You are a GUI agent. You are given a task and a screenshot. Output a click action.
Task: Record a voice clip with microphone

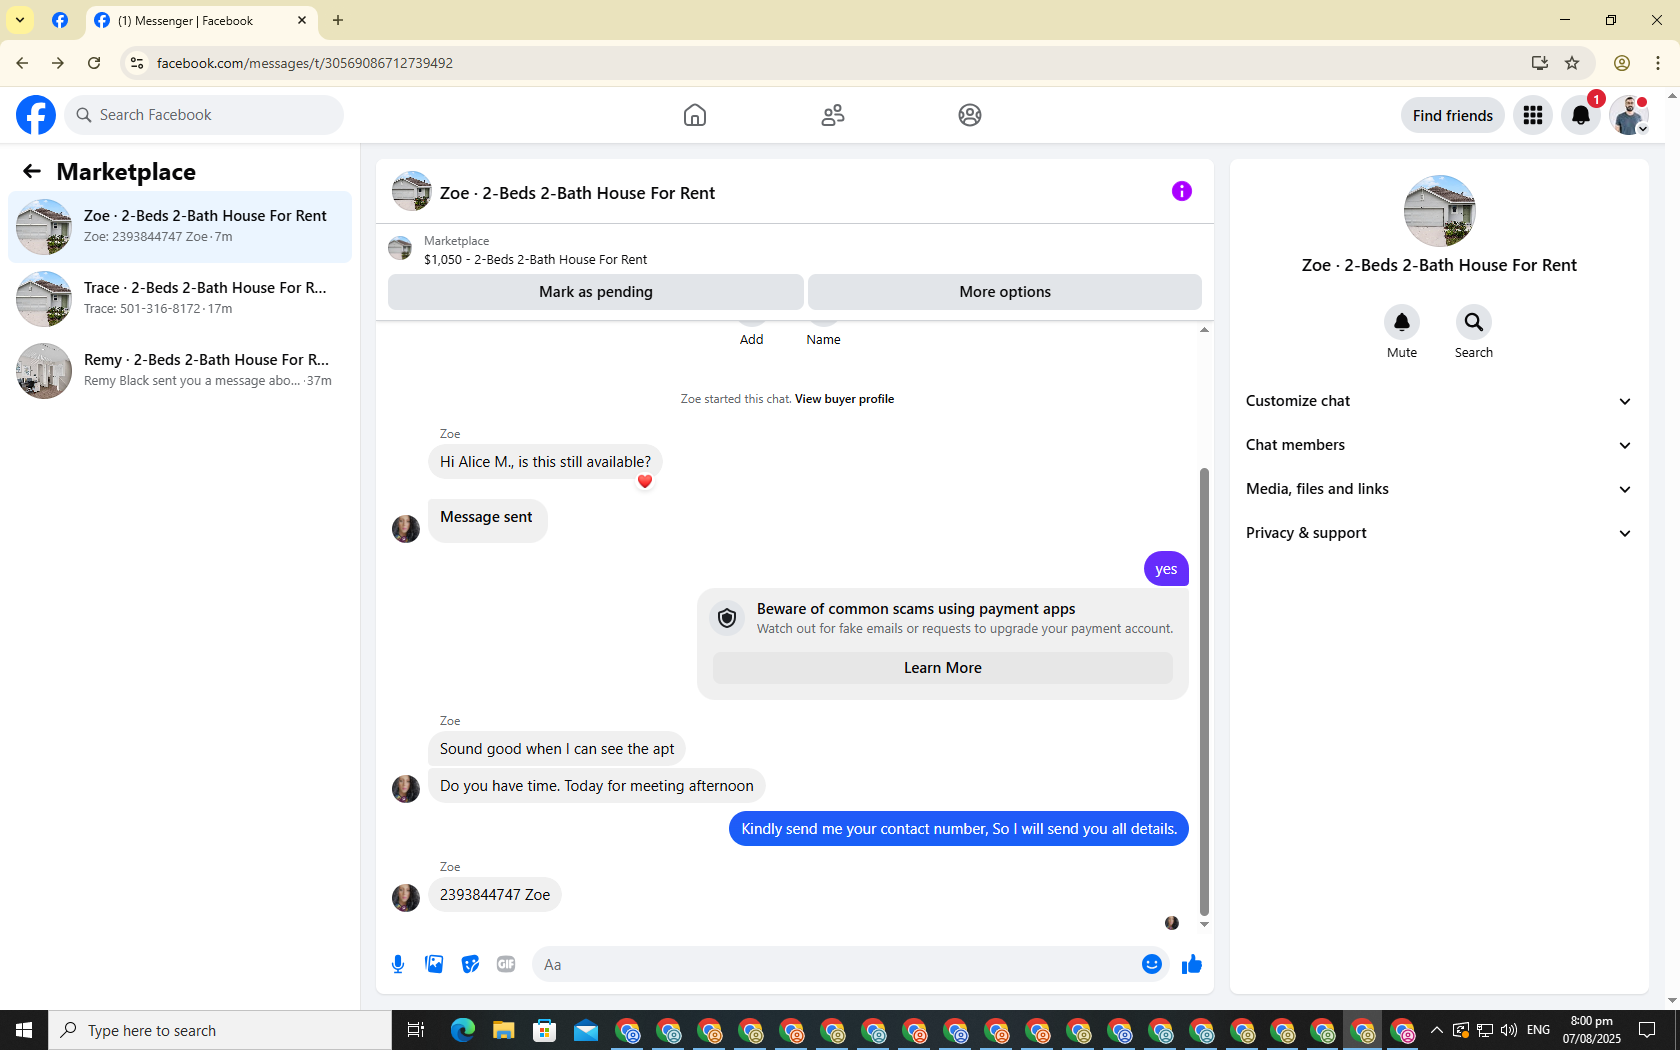[x=398, y=964]
